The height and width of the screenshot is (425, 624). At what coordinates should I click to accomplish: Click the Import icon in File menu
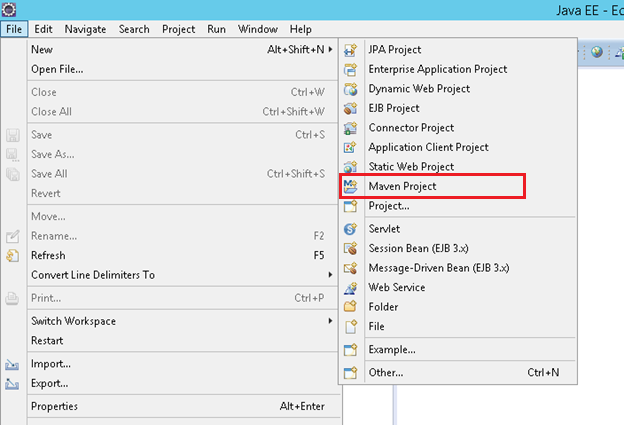click(x=13, y=364)
